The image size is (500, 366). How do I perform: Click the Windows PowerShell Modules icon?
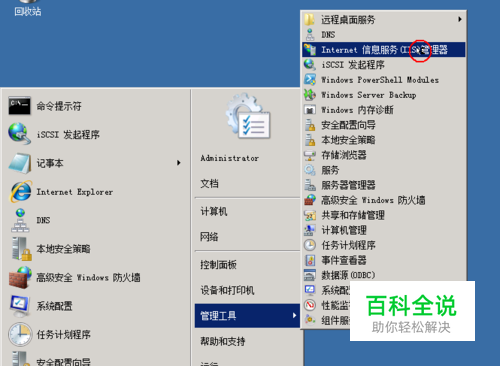pos(310,80)
